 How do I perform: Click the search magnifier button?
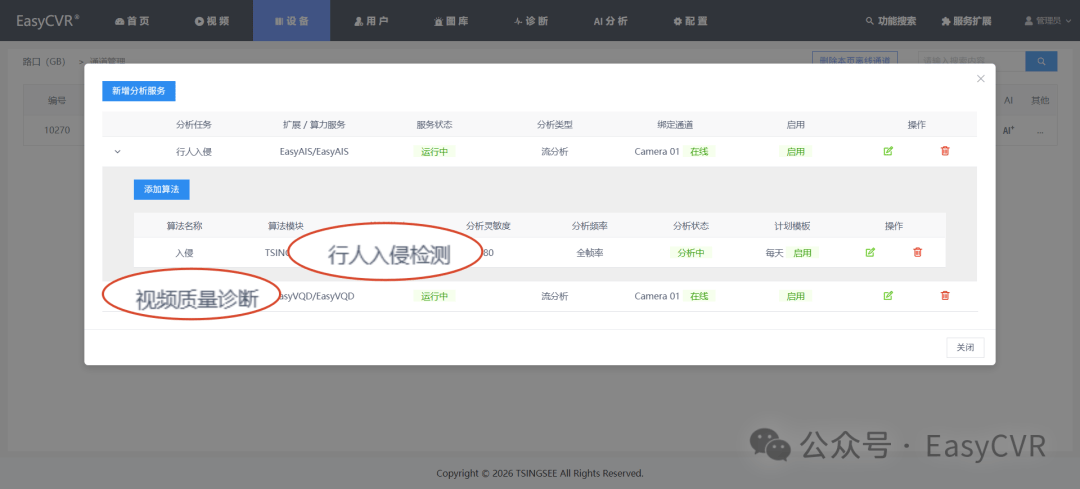click(x=1041, y=61)
